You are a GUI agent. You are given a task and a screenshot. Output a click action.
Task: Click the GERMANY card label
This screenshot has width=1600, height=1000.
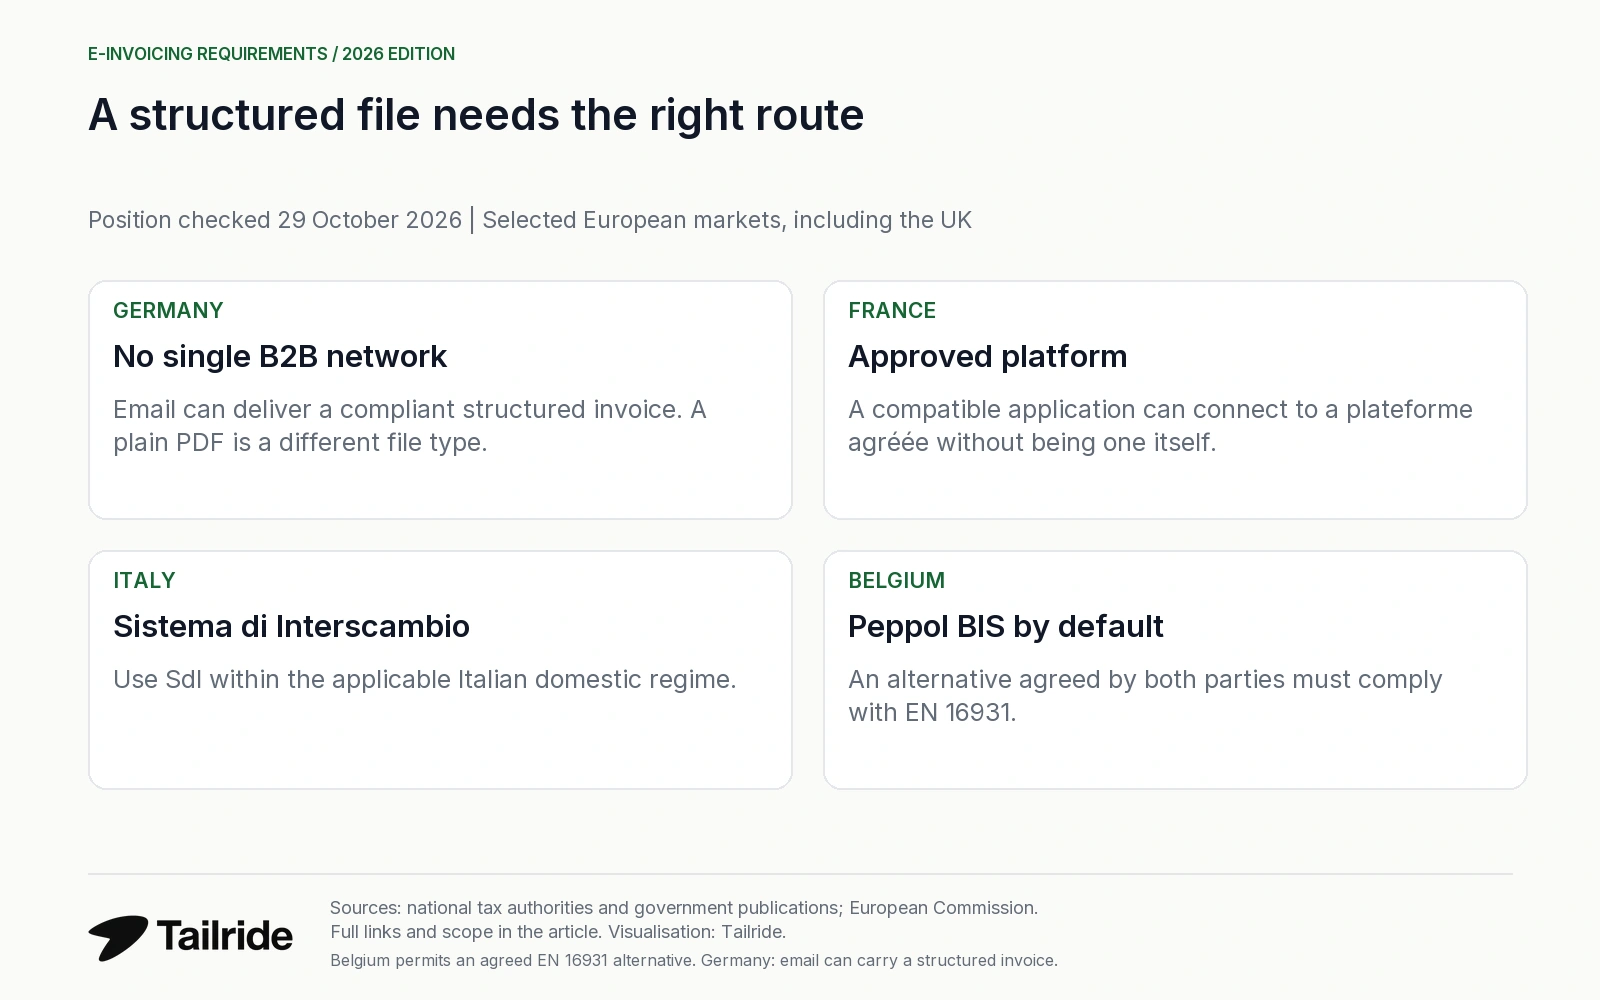[168, 310]
